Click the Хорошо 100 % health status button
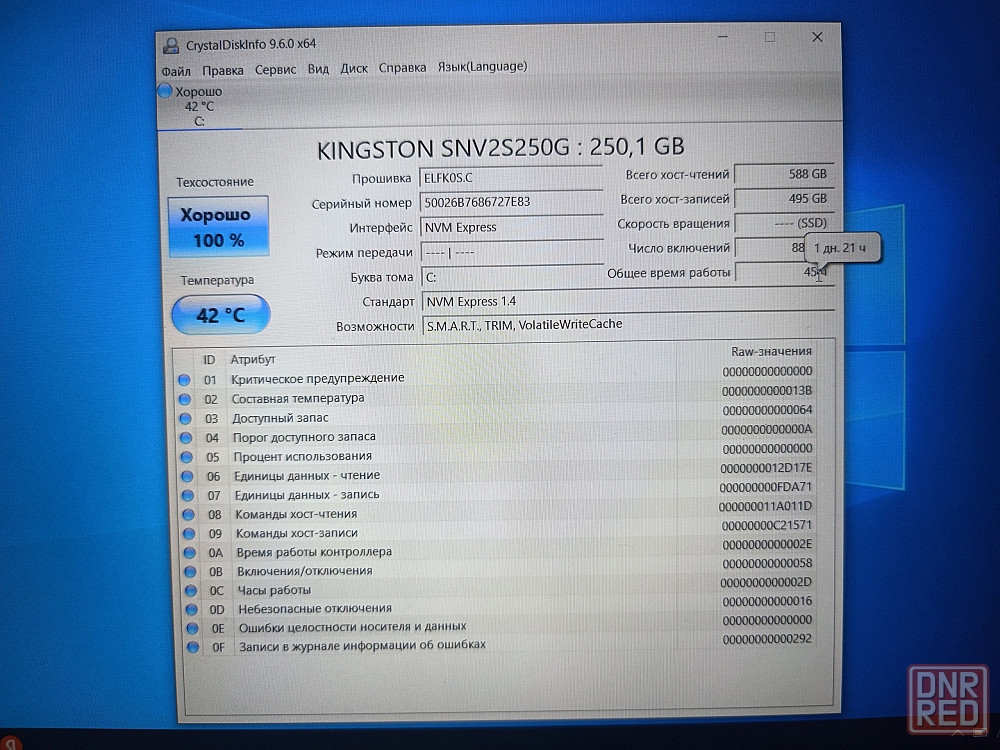The image size is (1000, 750). (x=219, y=227)
